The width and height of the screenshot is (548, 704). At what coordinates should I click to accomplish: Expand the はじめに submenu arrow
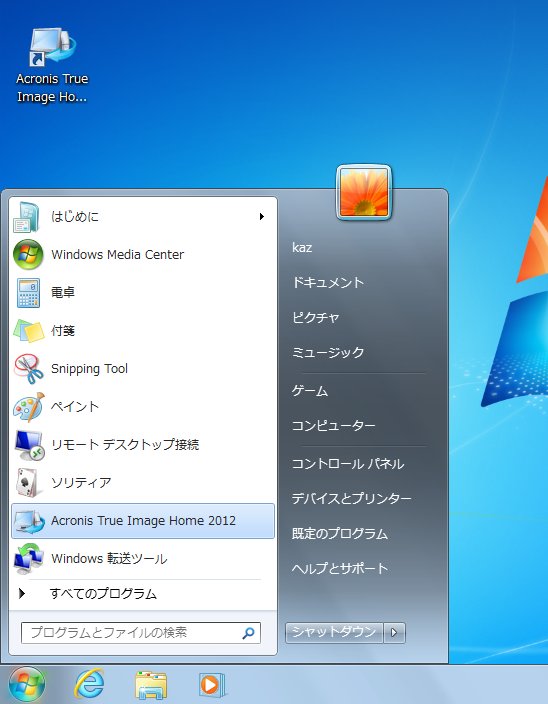click(262, 216)
